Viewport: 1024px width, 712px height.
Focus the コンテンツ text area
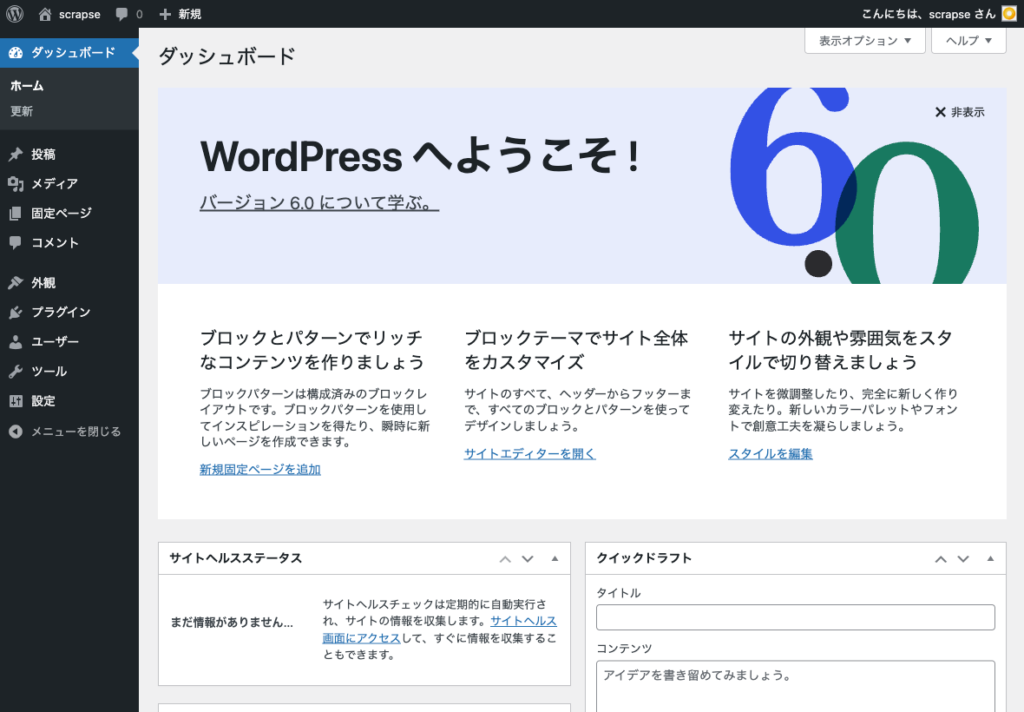tap(795, 686)
